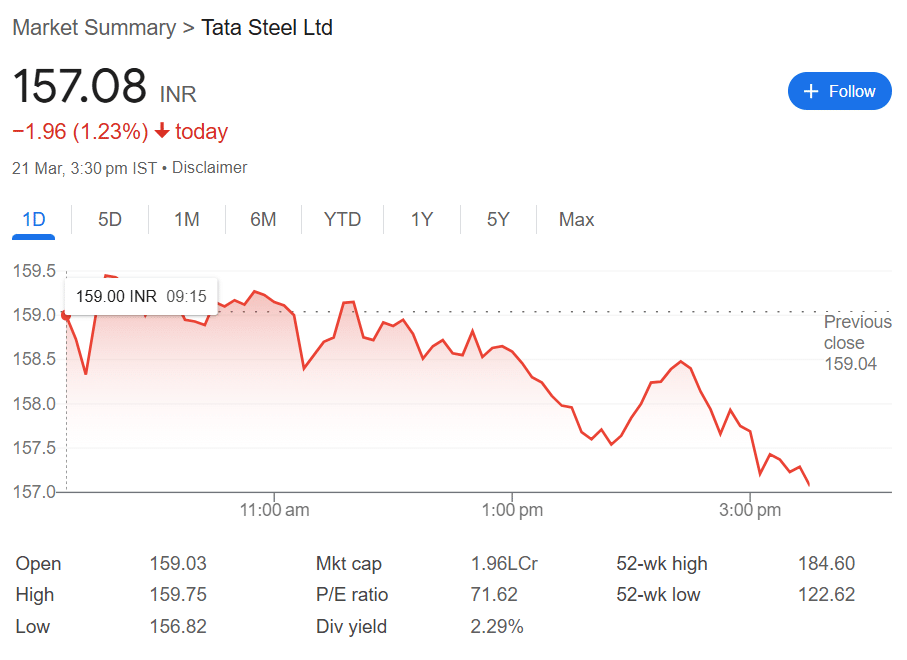Go back to Market Summary
Viewport: 907px width, 660px height.
pyautogui.click(x=94, y=28)
